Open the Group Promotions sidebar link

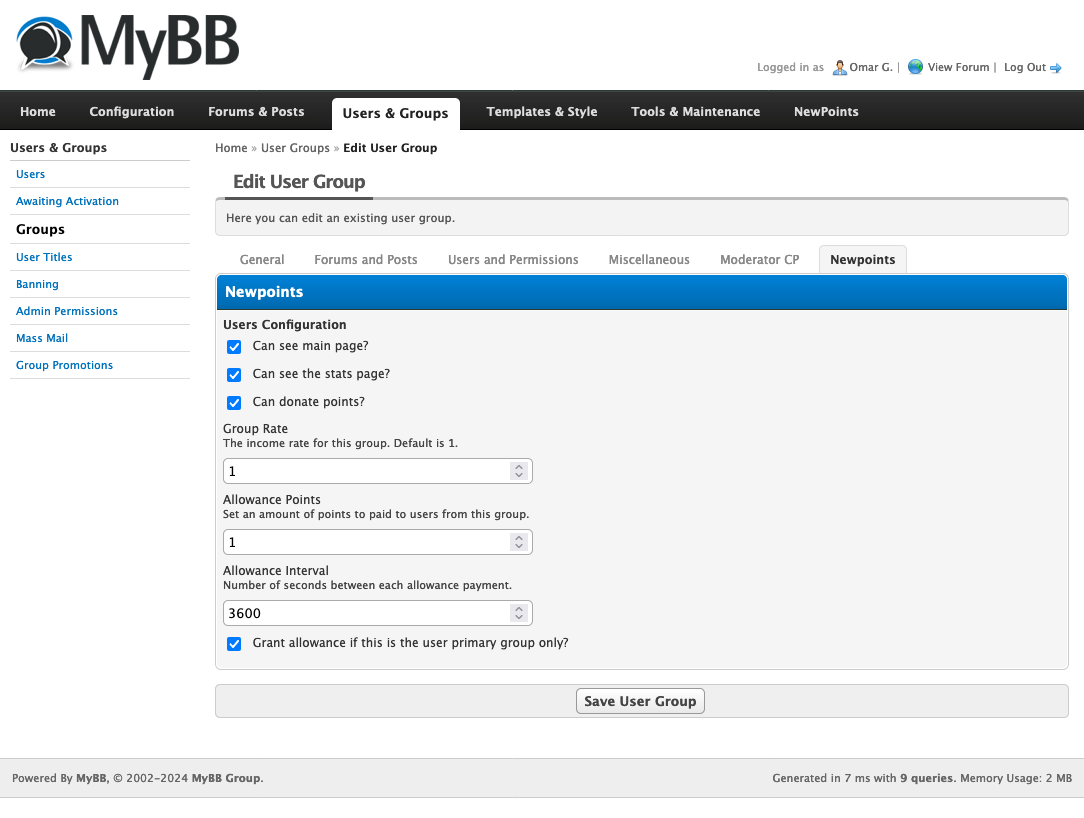click(64, 365)
